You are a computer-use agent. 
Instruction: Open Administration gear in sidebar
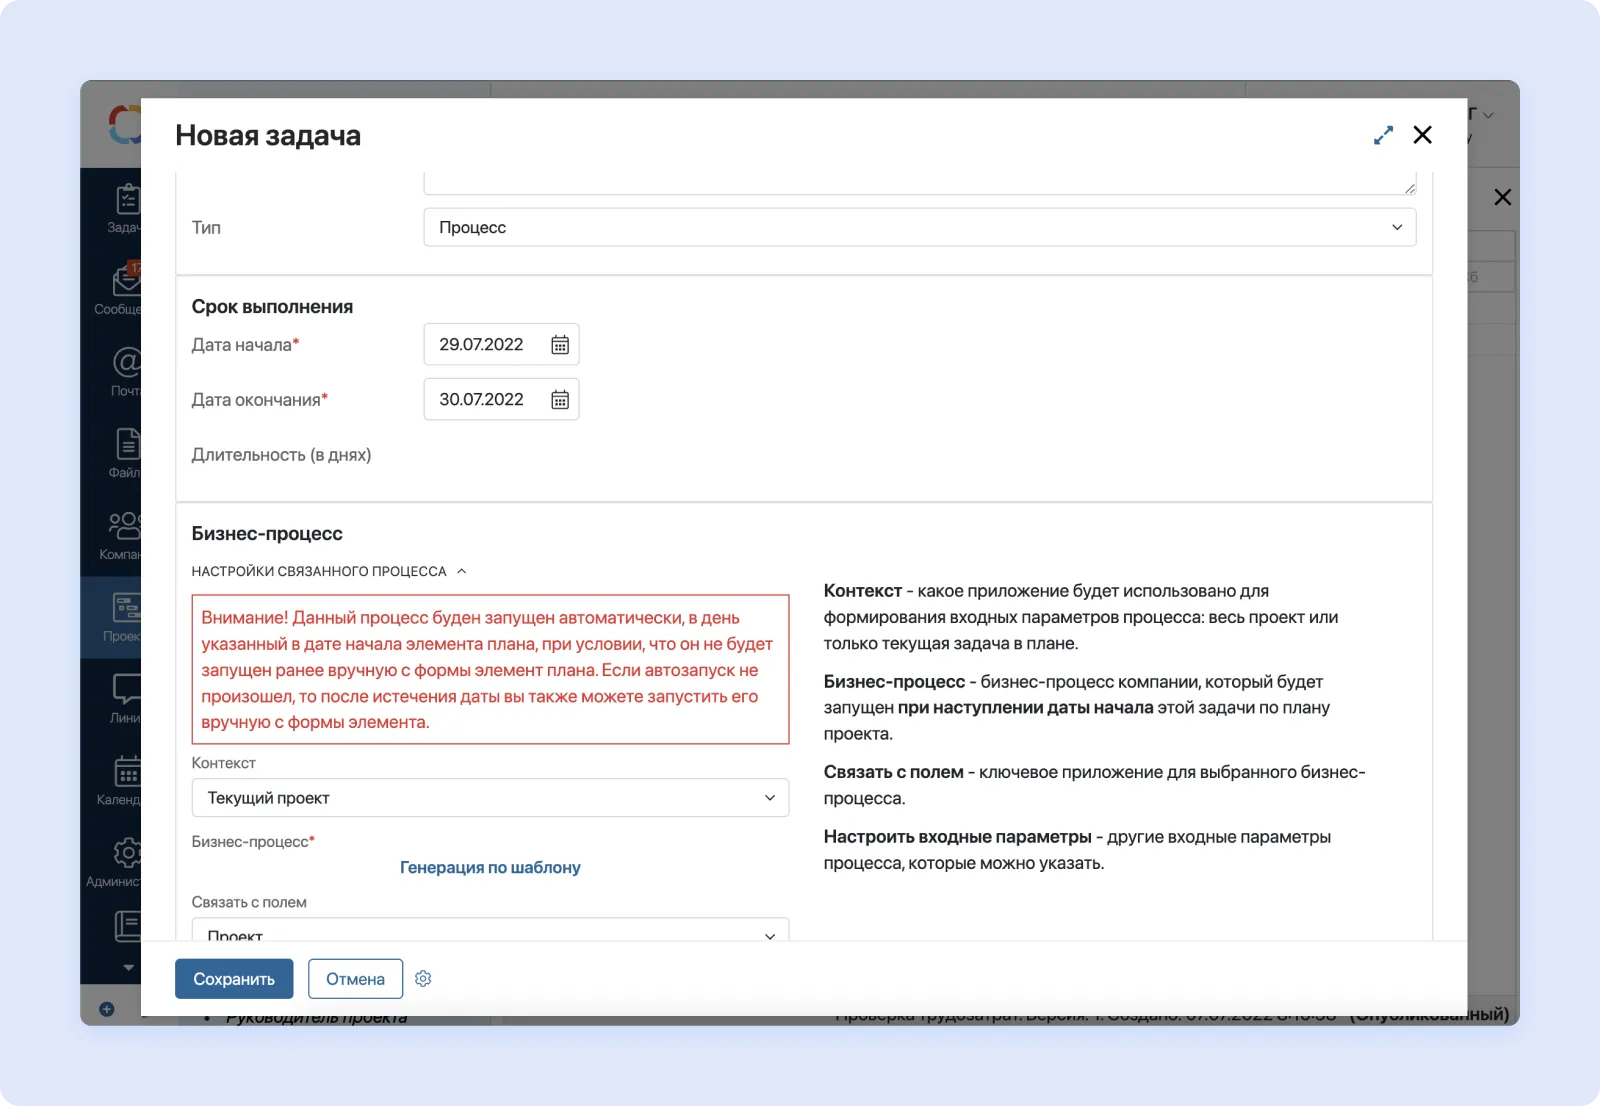pos(125,855)
